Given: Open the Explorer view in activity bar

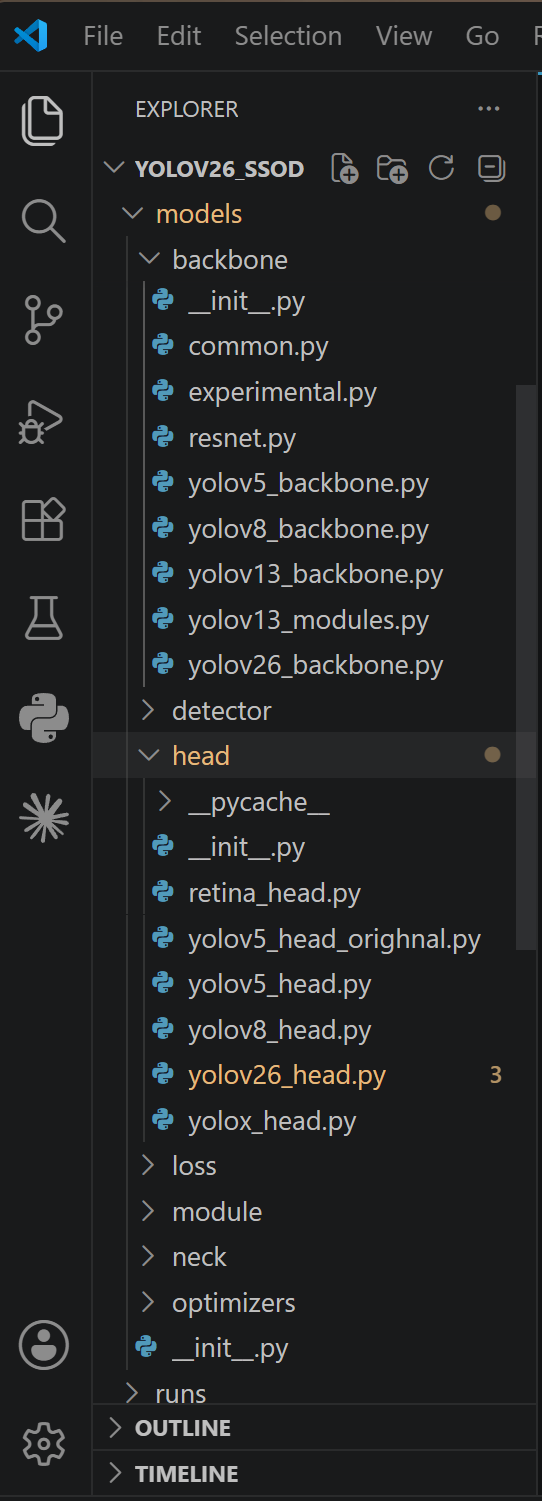Looking at the screenshot, I should pyautogui.click(x=43, y=120).
